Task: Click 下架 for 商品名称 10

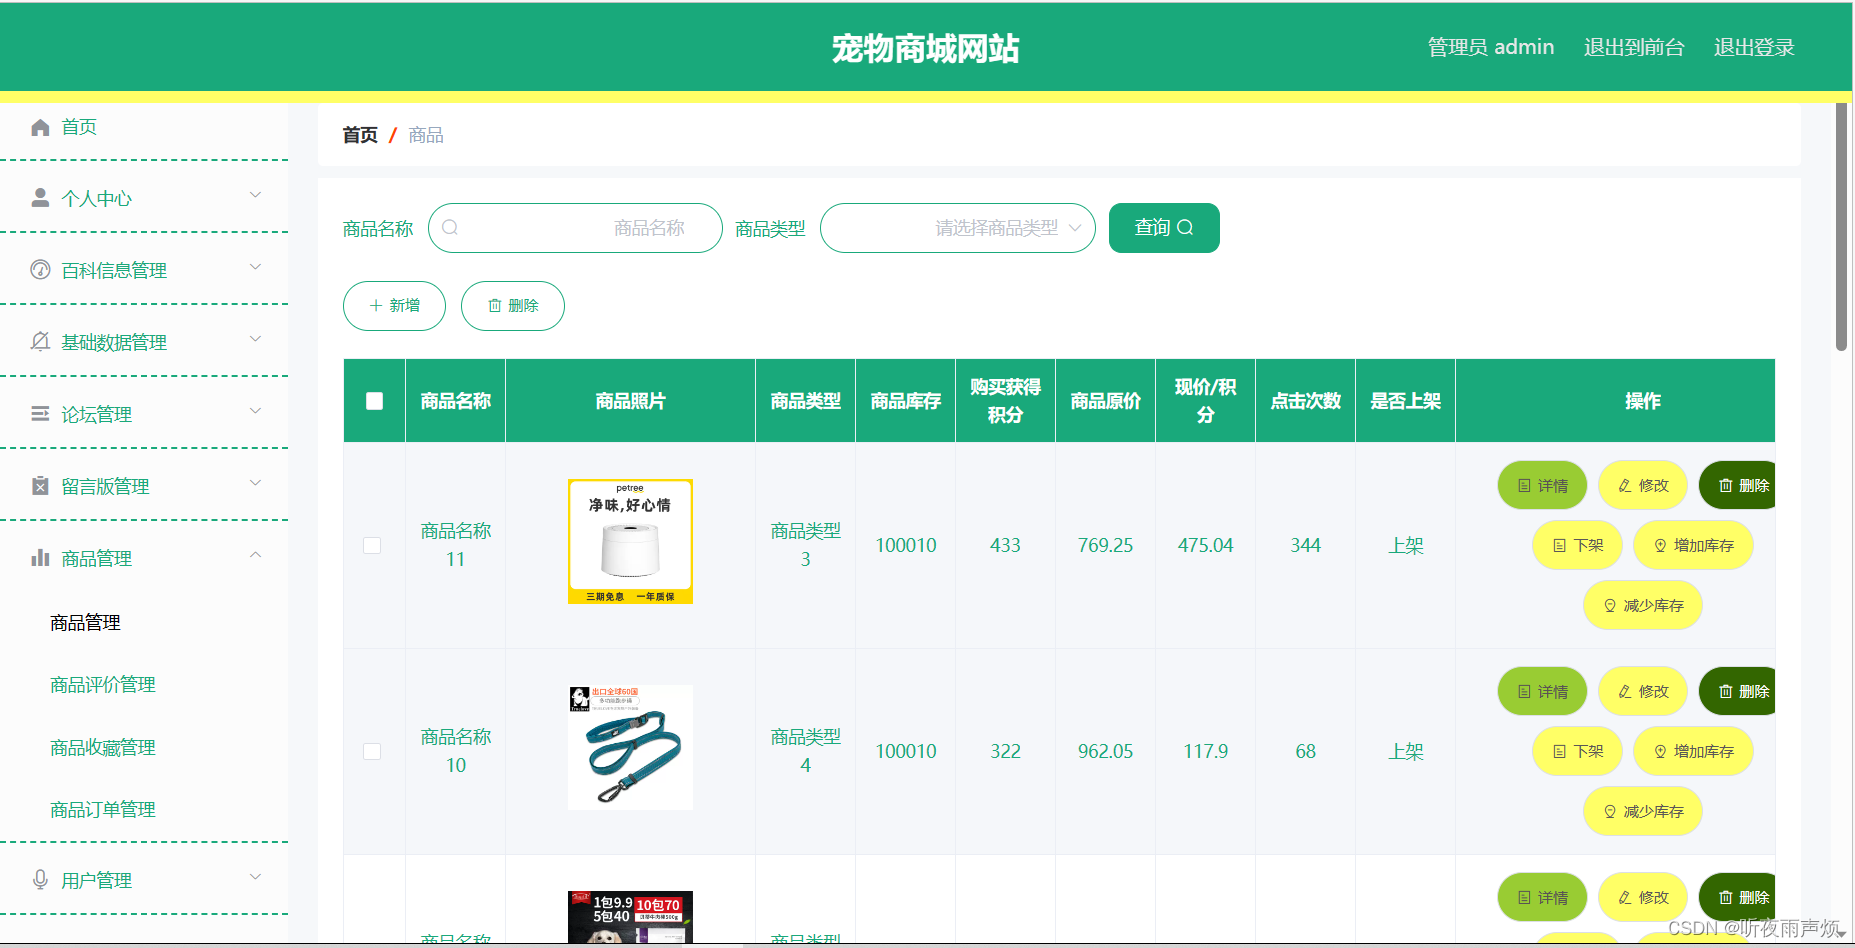Action: point(1577,751)
